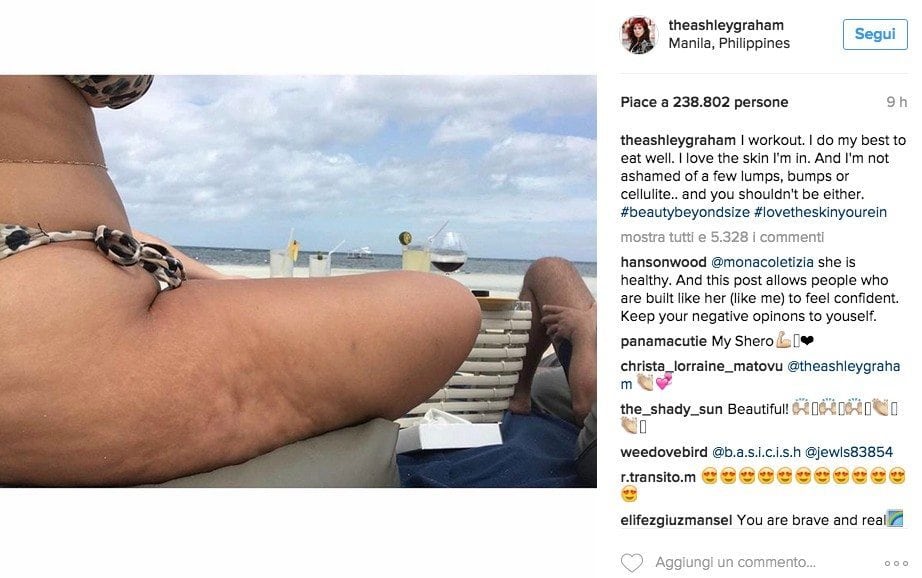Expand mostra tutti e 5.328 commenti
Viewport: 922px width, 578px height.
click(722, 237)
